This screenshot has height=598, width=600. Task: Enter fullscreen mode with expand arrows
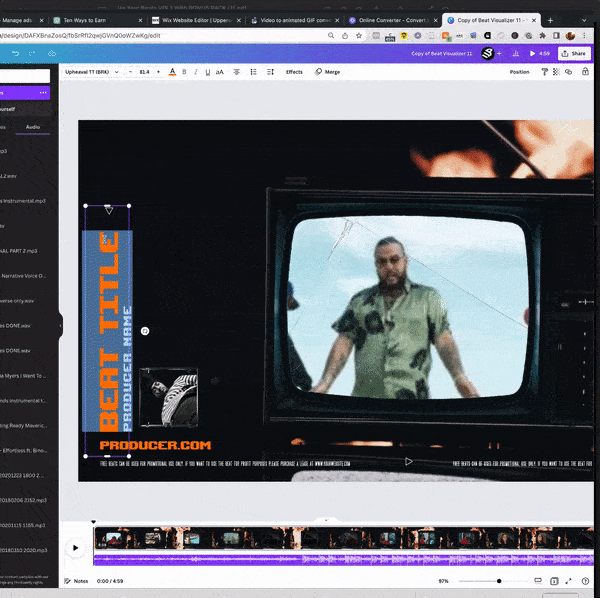(569, 581)
